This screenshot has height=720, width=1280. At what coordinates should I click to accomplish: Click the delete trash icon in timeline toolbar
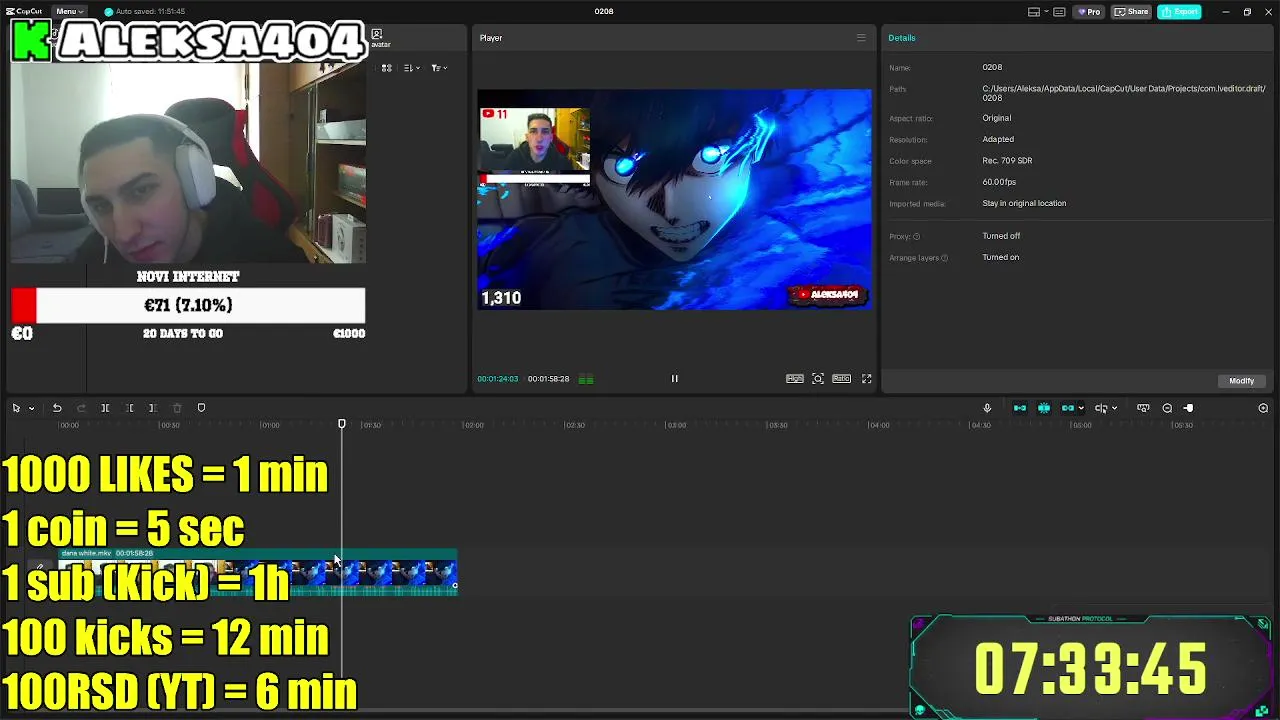[x=177, y=408]
